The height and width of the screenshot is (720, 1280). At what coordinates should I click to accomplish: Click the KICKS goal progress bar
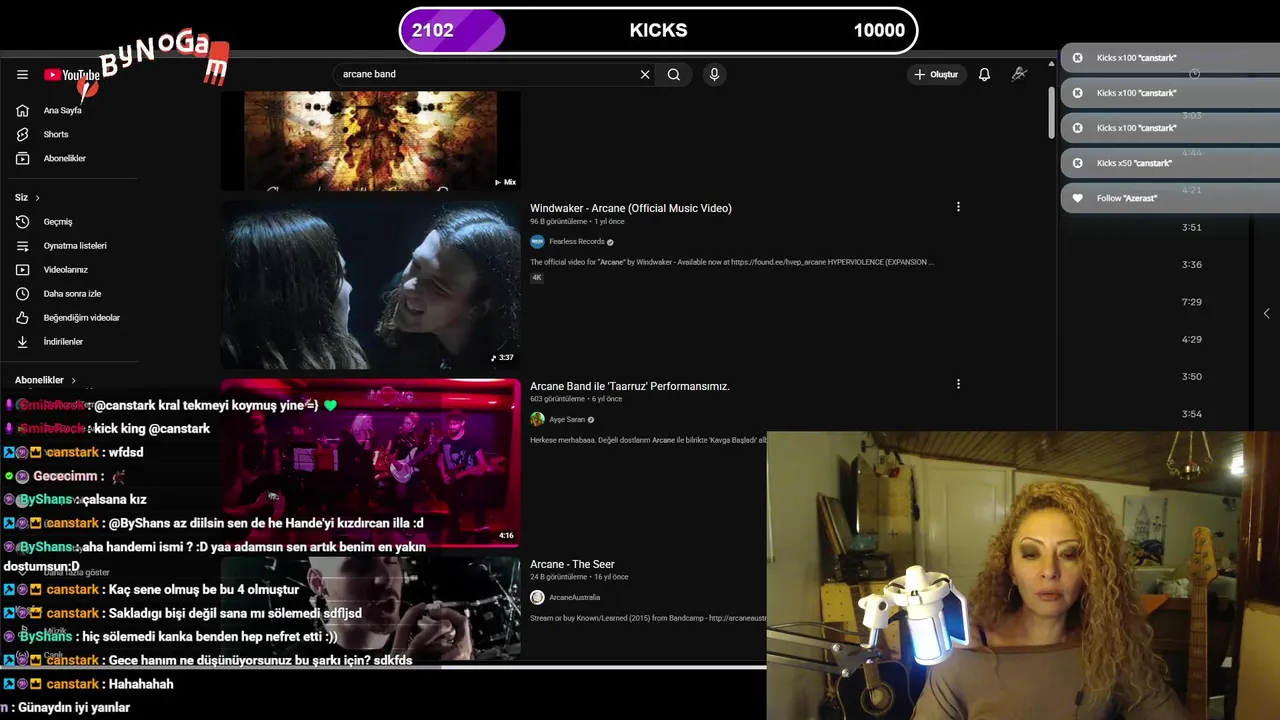[658, 30]
